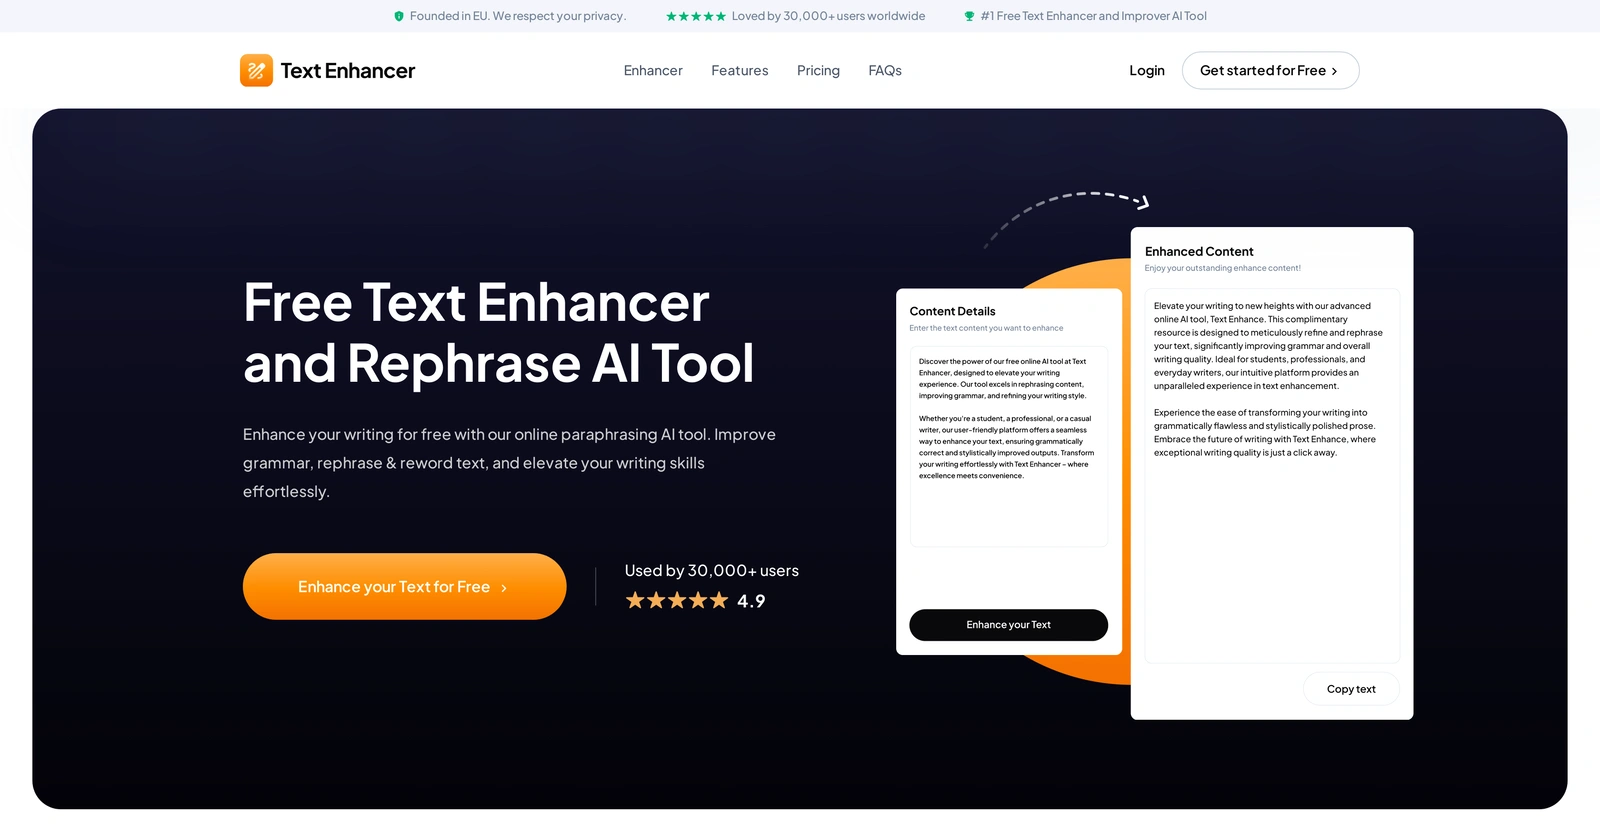Click the Copy text button
Image resolution: width=1600 pixels, height=834 pixels.
click(x=1351, y=689)
